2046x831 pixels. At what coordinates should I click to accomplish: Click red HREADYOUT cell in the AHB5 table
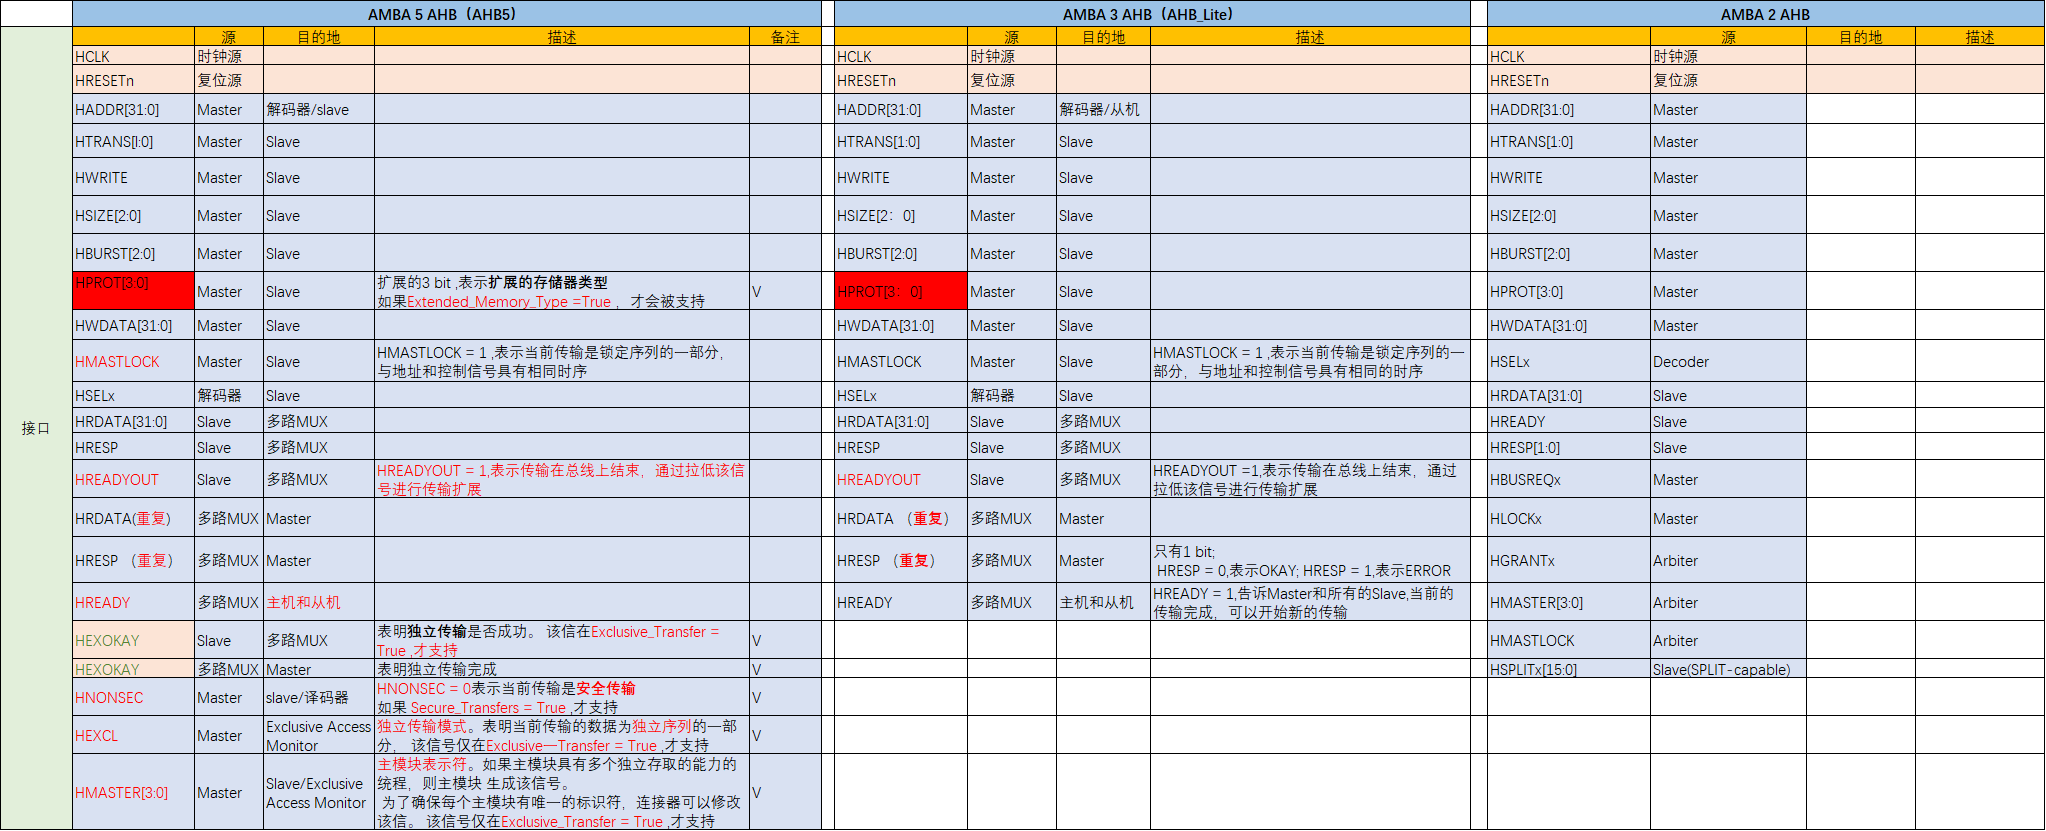[x=133, y=479]
